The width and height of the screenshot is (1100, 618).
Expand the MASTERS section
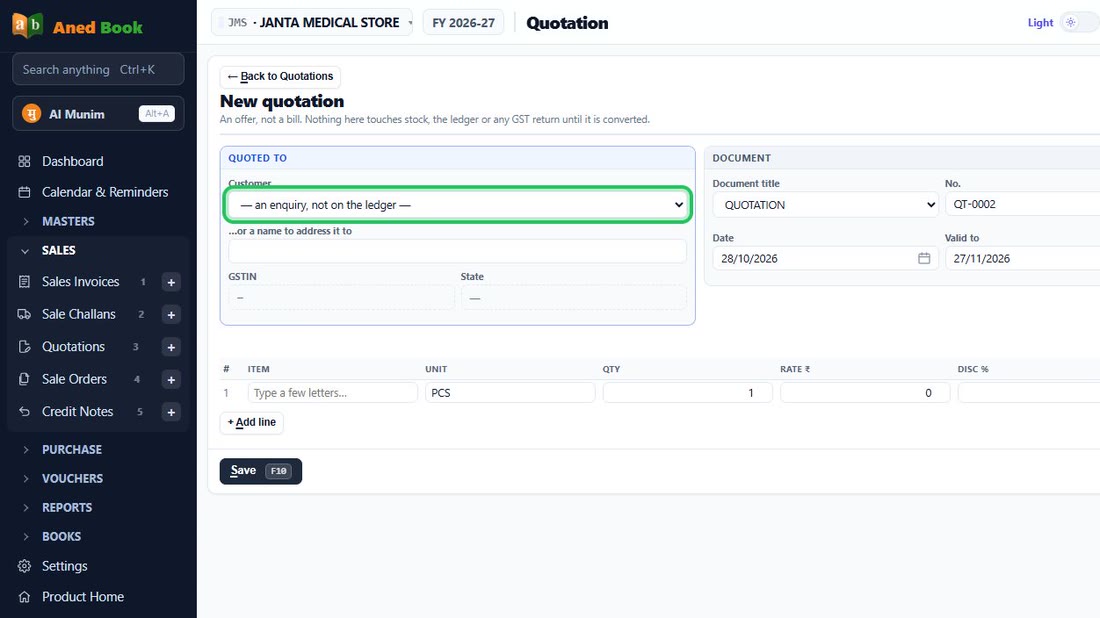tap(68, 222)
